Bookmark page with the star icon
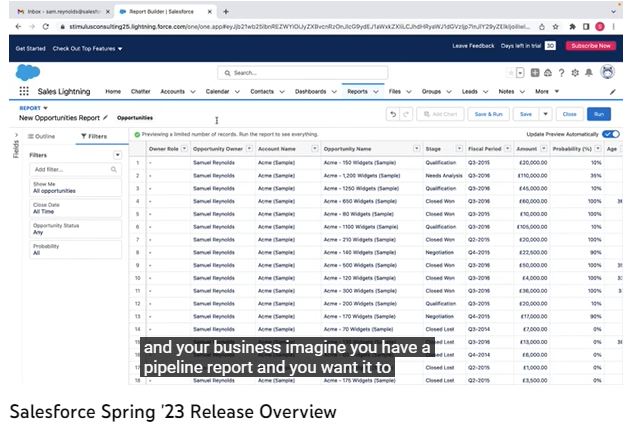Image resolution: width=629 pixels, height=429 pixels. click(x=556, y=27)
